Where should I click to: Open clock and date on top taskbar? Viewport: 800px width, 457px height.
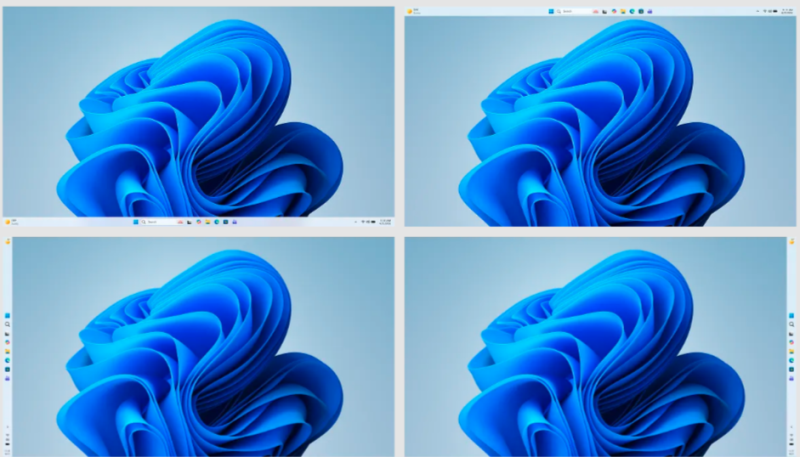pyautogui.click(x=787, y=11)
